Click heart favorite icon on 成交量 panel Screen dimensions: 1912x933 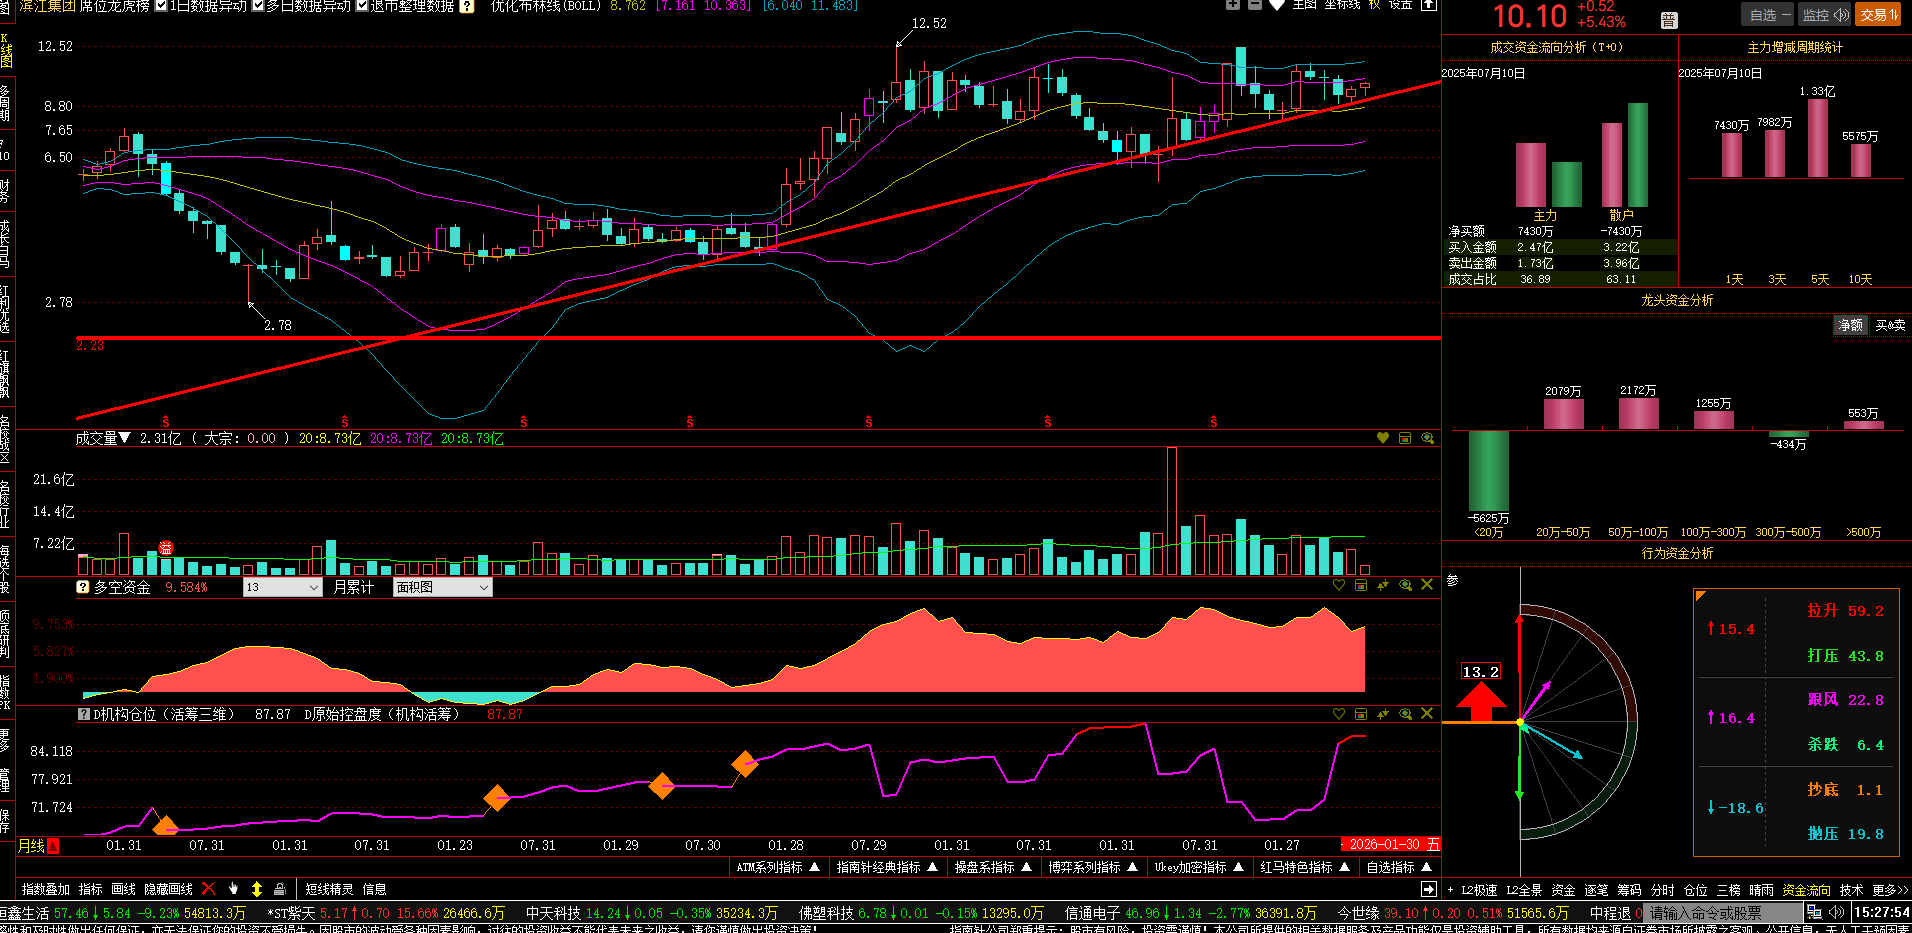tap(1383, 438)
